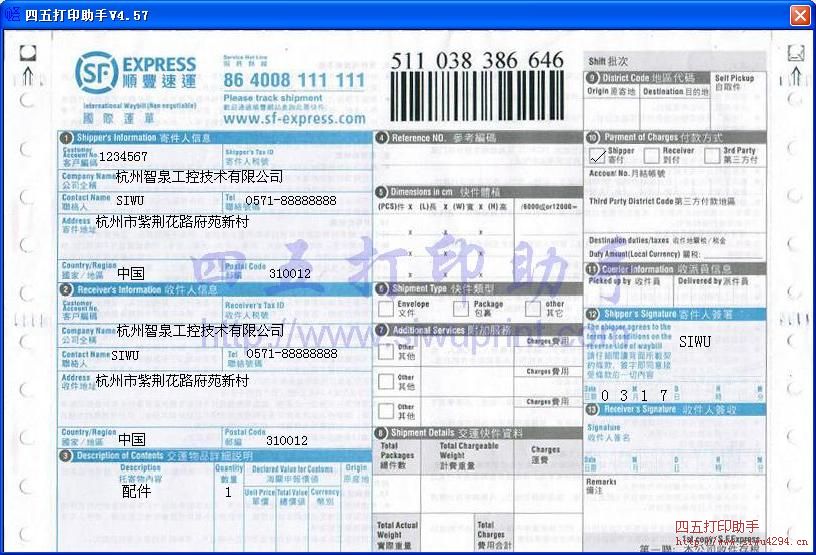Click the Shipment Type 快件类型 header
This screenshot has width=816, height=555.
click(x=478, y=288)
